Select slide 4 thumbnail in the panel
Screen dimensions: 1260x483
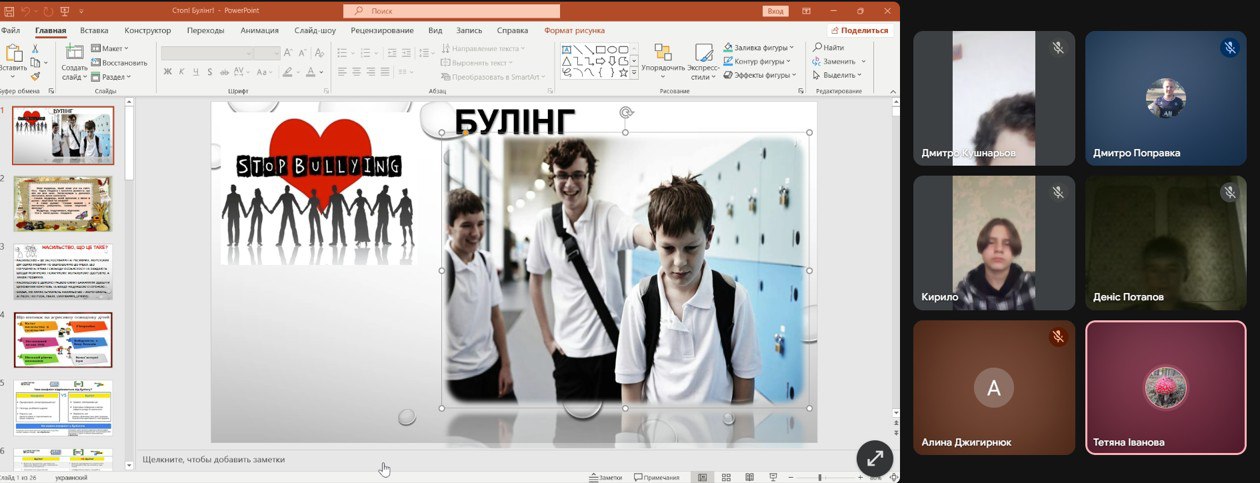click(63, 340)
